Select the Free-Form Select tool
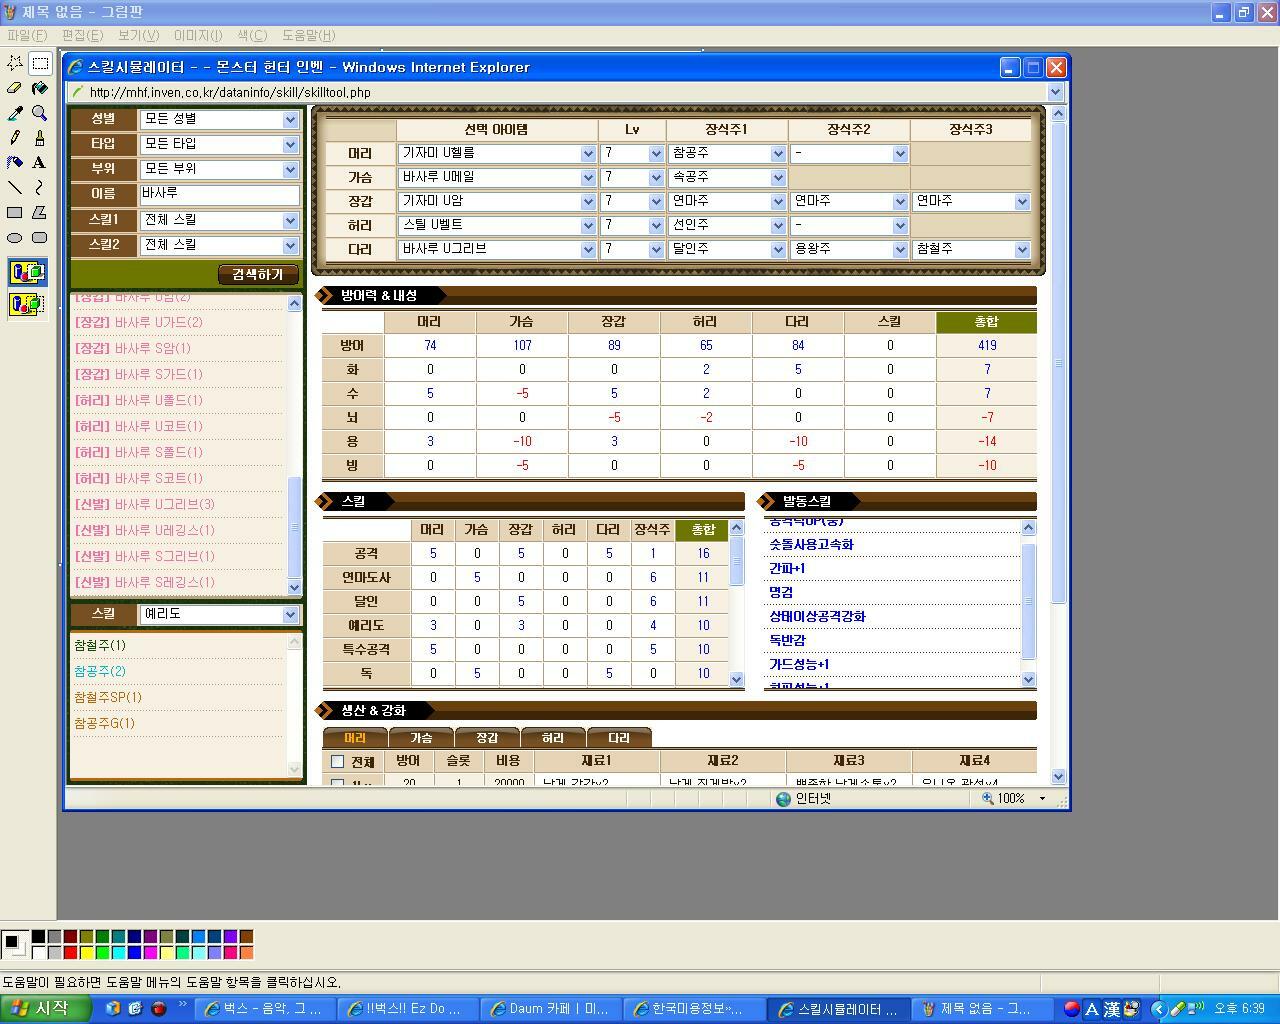The height and width of the screenshot is (1024, 1280). (14, 63)
